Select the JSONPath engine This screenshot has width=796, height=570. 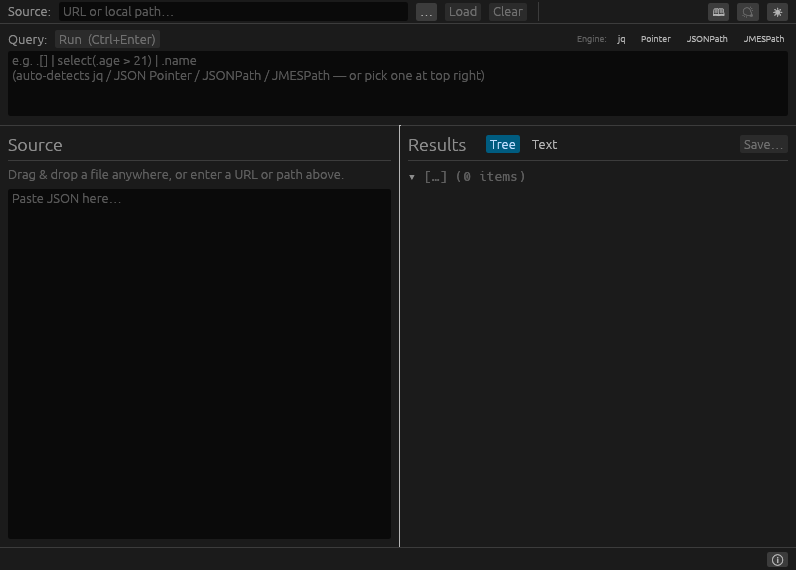click(707, 39)
